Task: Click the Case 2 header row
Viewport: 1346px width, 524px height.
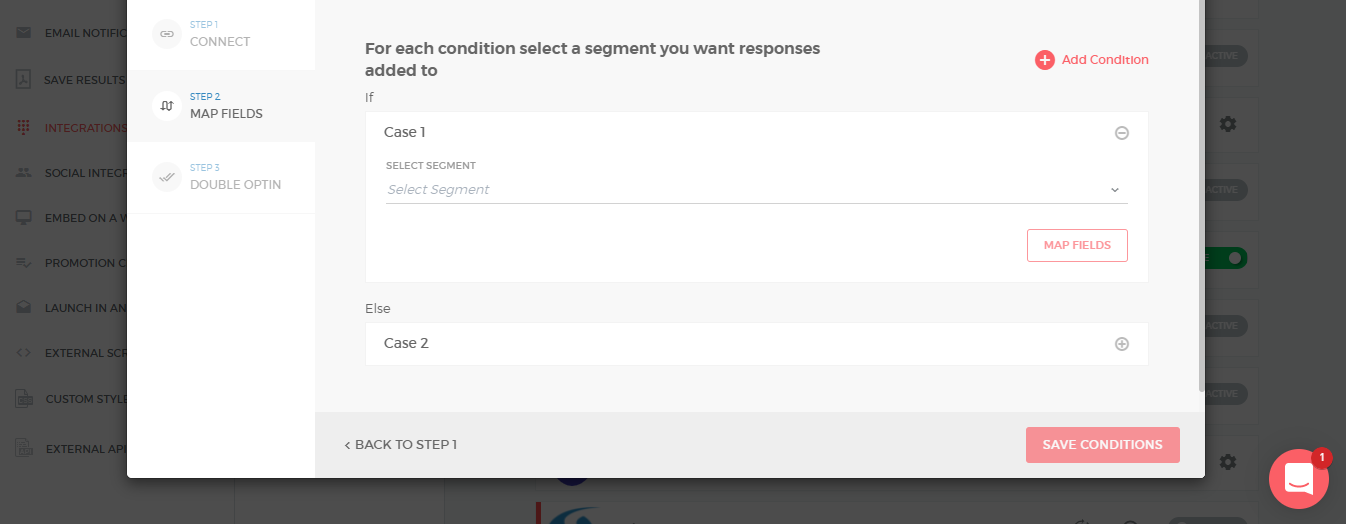Action: click(x=757, y=344)
